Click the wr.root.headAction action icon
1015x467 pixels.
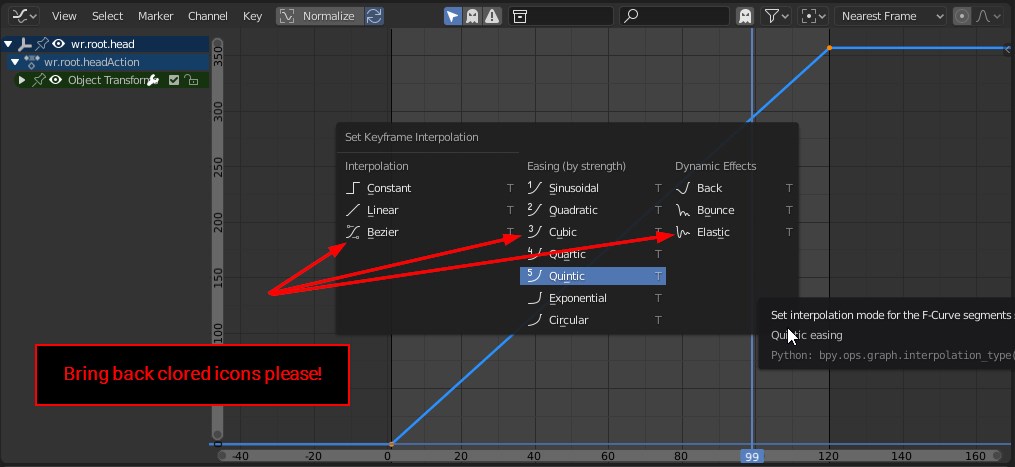tap(31, 62)
